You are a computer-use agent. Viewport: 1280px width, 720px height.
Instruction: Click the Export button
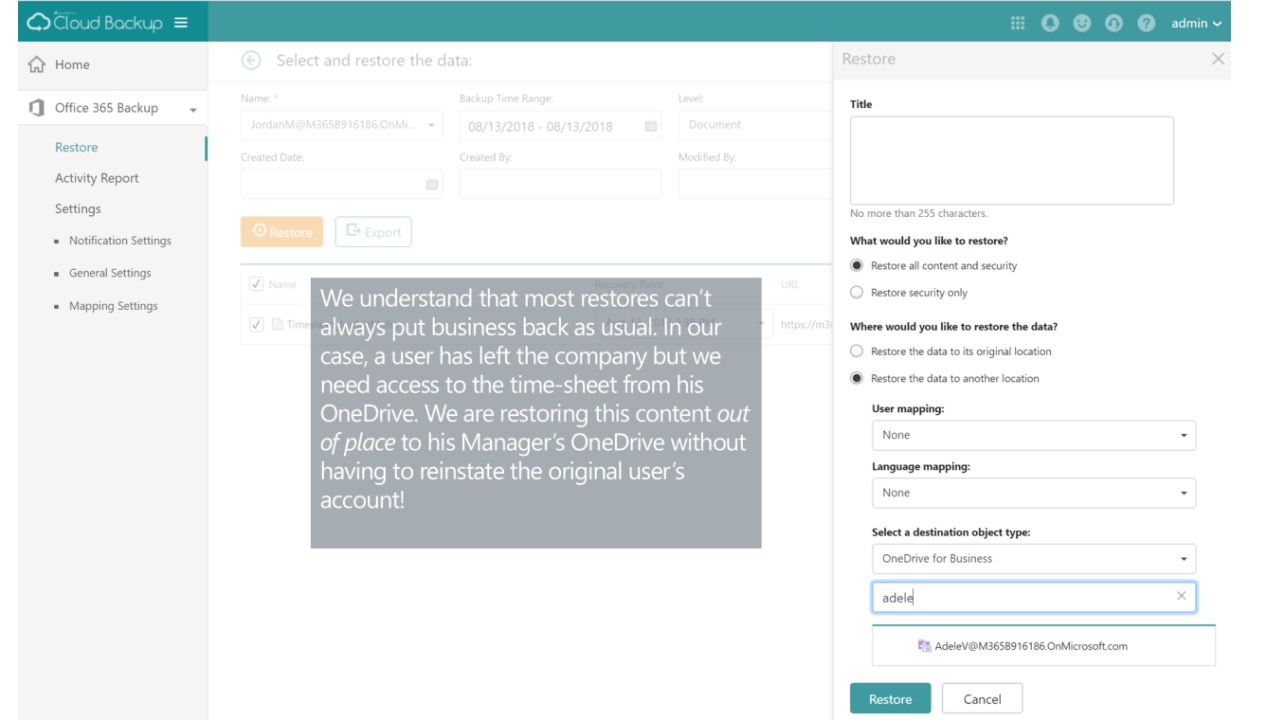click(373, 232)
